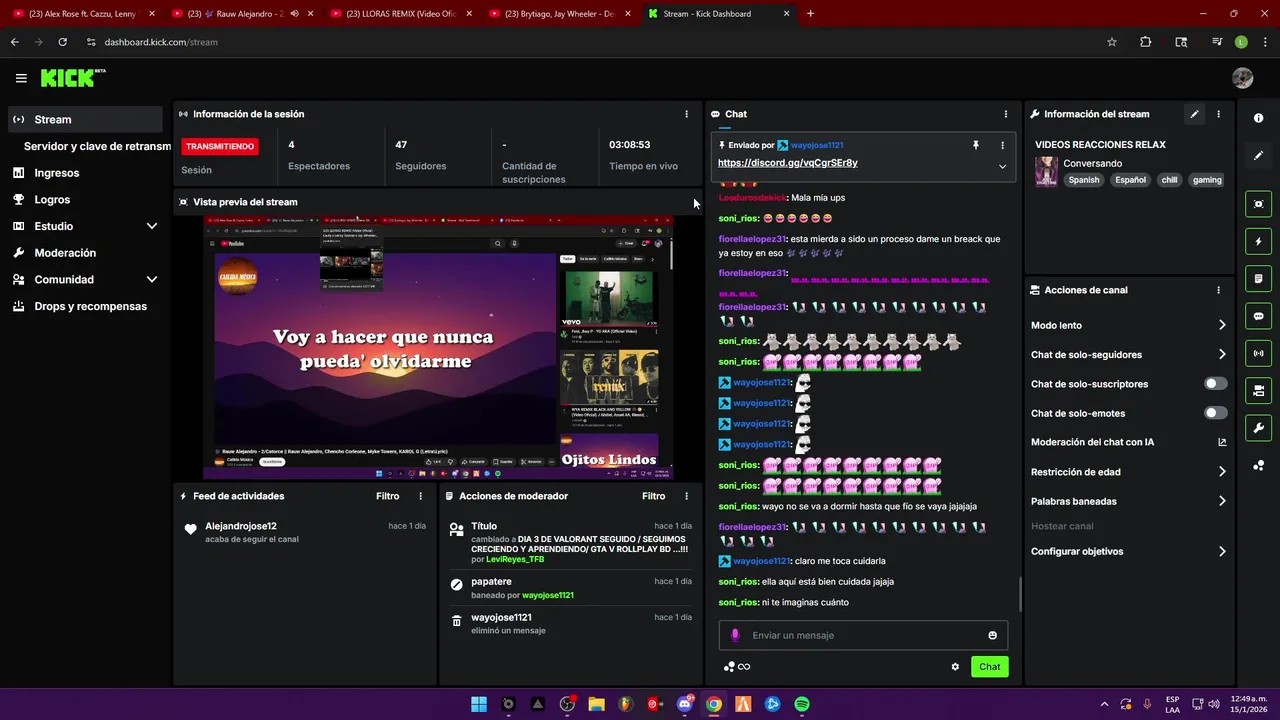Open pinned message options menu
Image resolution: width=1280 pixels, height=720 pixels.
pos(1002,145)
